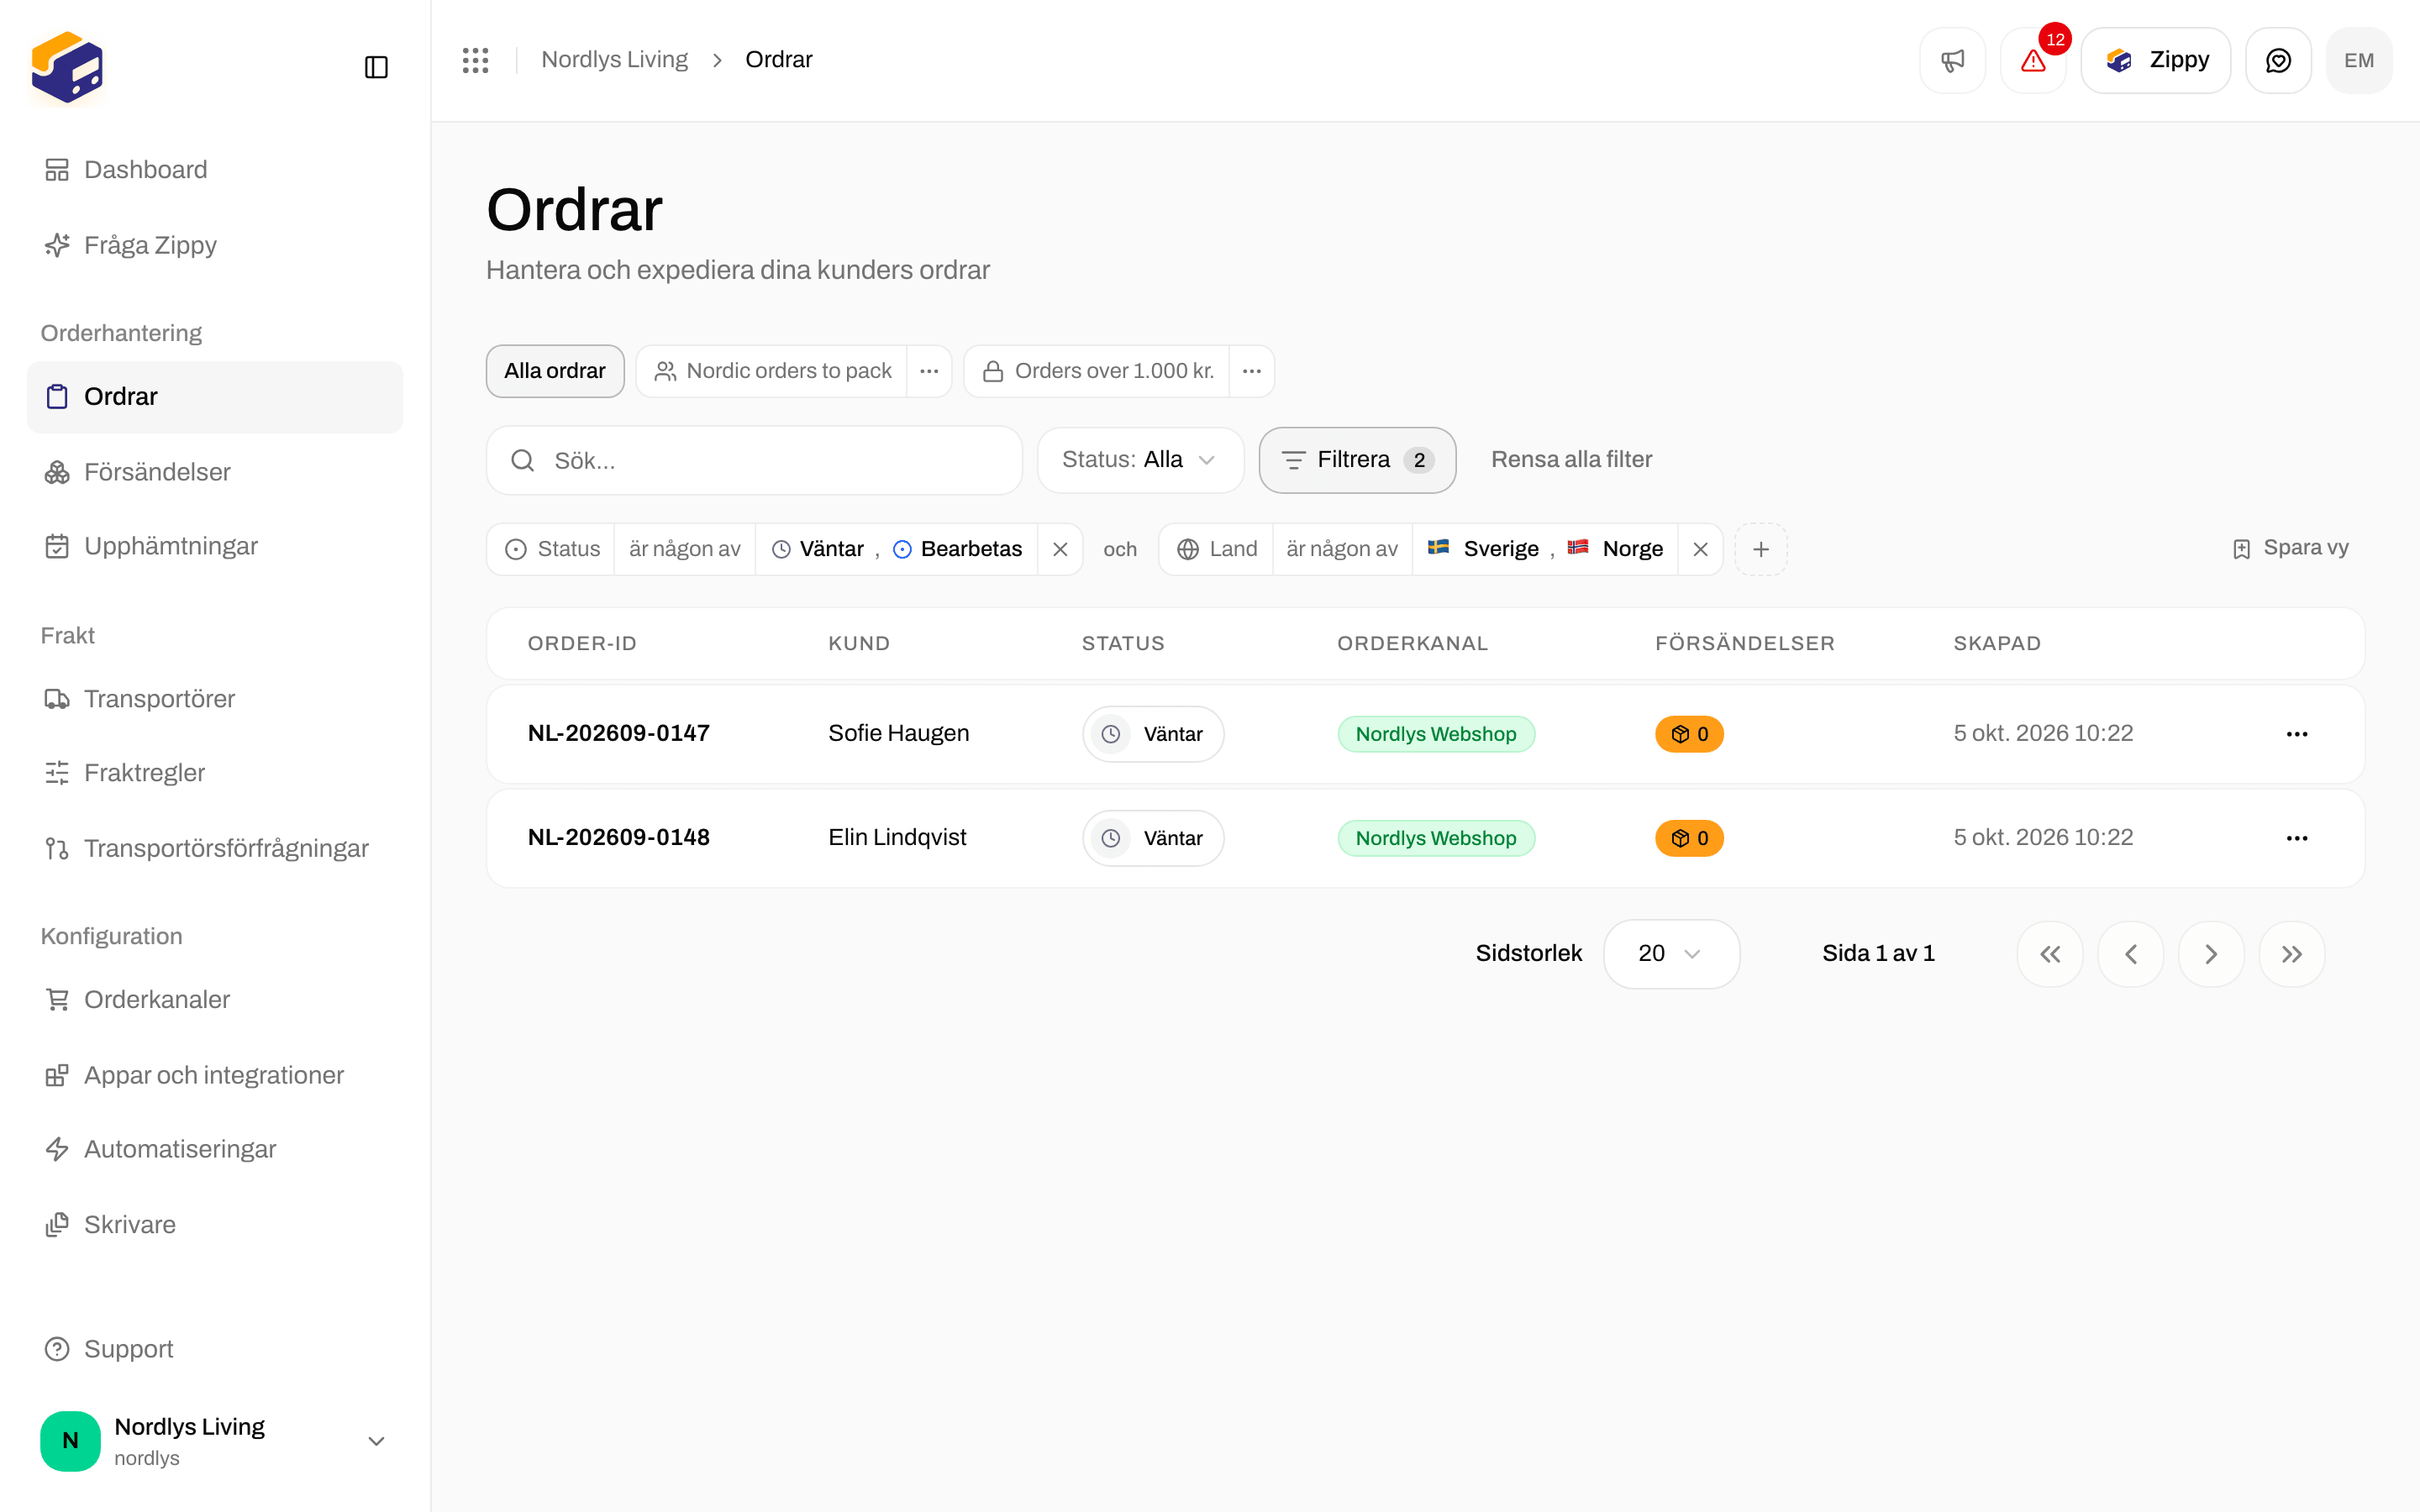The width and height of the screenshot is (2420, 1512).
Task: Change page size from 20
Action: click(1671, 954)
